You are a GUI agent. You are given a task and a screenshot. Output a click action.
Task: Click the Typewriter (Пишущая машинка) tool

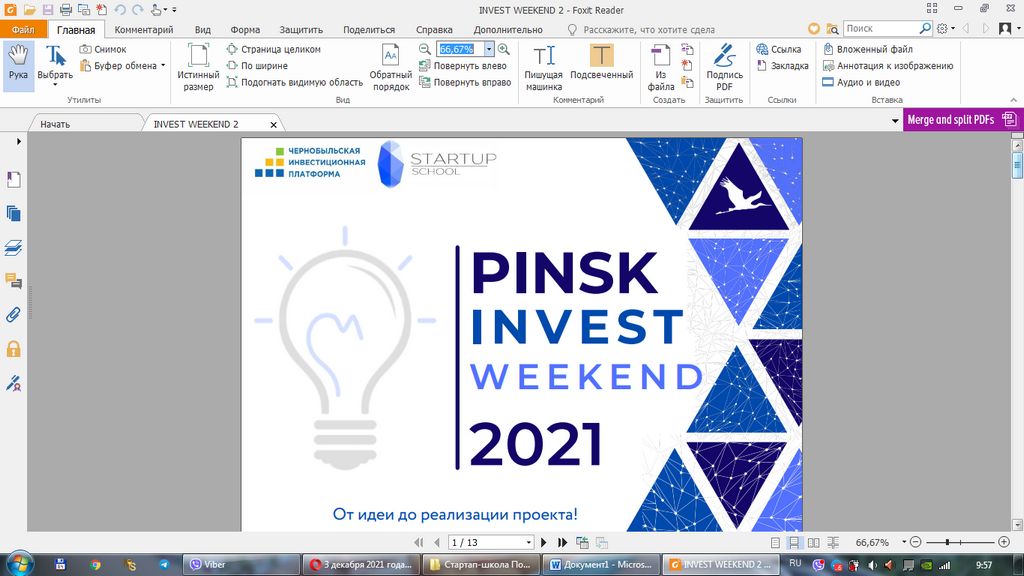pos(544,66)
